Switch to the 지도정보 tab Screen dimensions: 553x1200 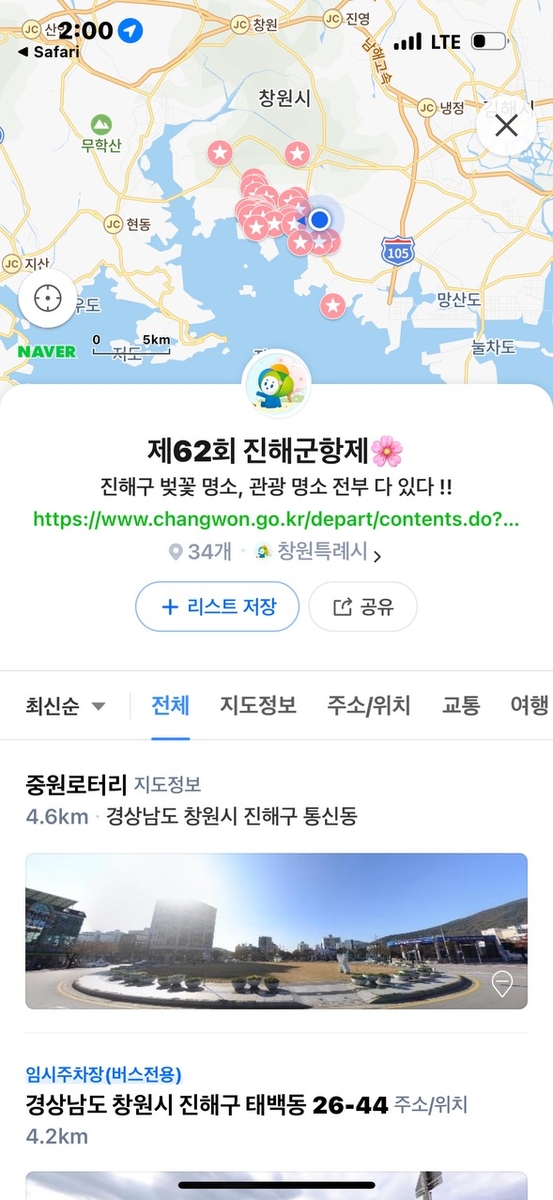pyautogui.click(x=258, y=705)
